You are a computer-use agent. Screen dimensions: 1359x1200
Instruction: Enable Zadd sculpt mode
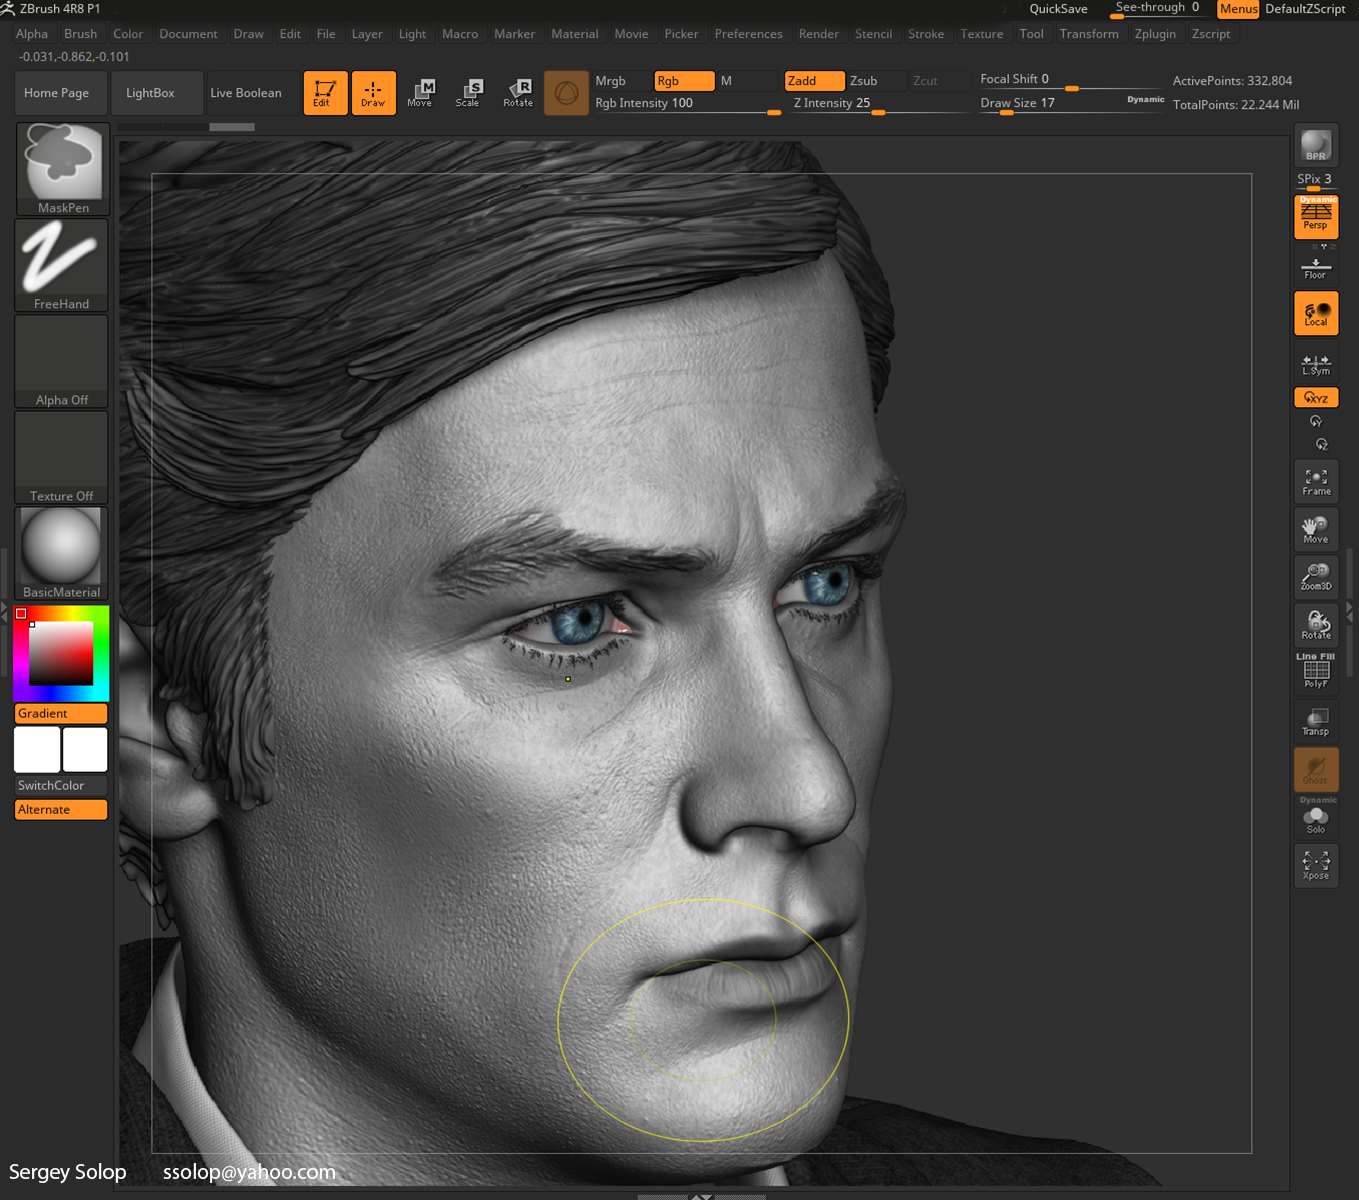pos(814,81)
